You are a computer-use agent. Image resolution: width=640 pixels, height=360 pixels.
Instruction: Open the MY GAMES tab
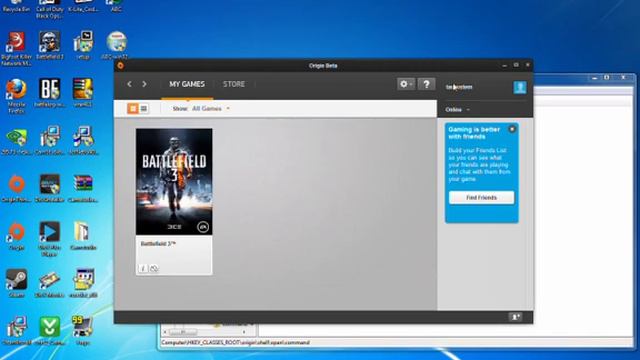[187, 84]
